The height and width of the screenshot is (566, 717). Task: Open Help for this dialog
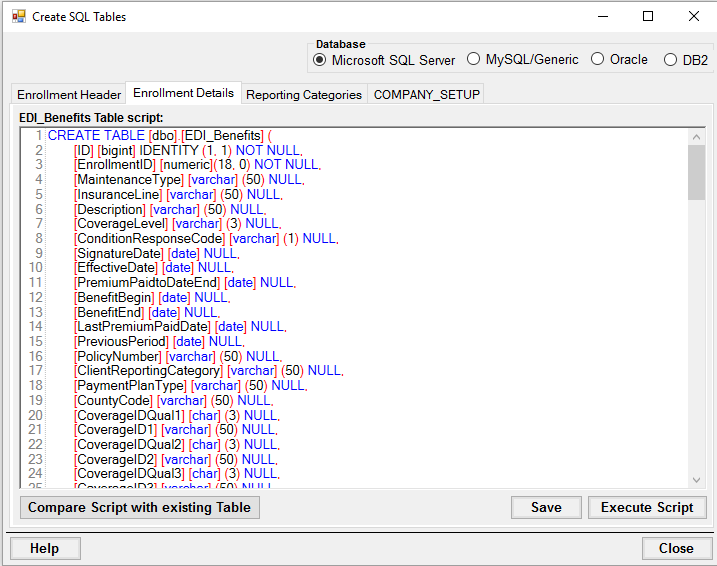pos(44,548)
